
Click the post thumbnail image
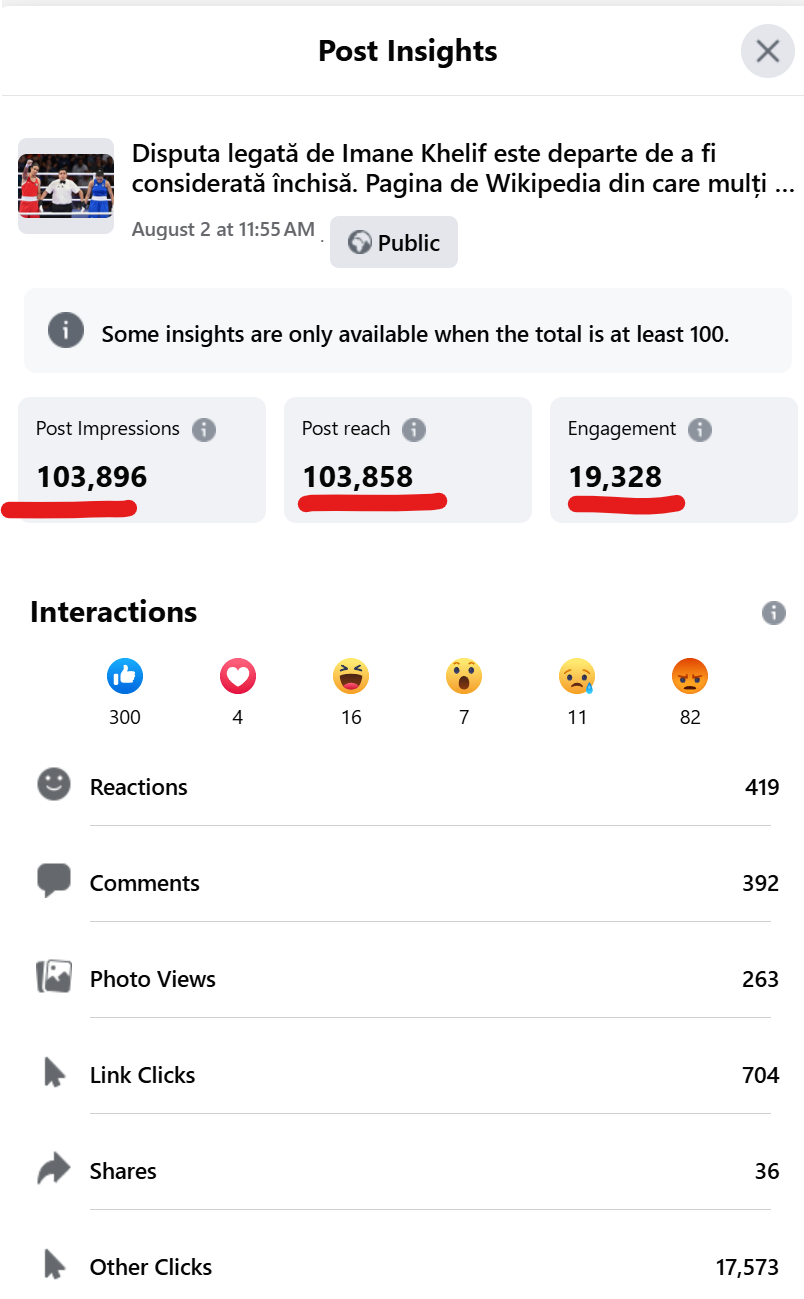point(66,186)
